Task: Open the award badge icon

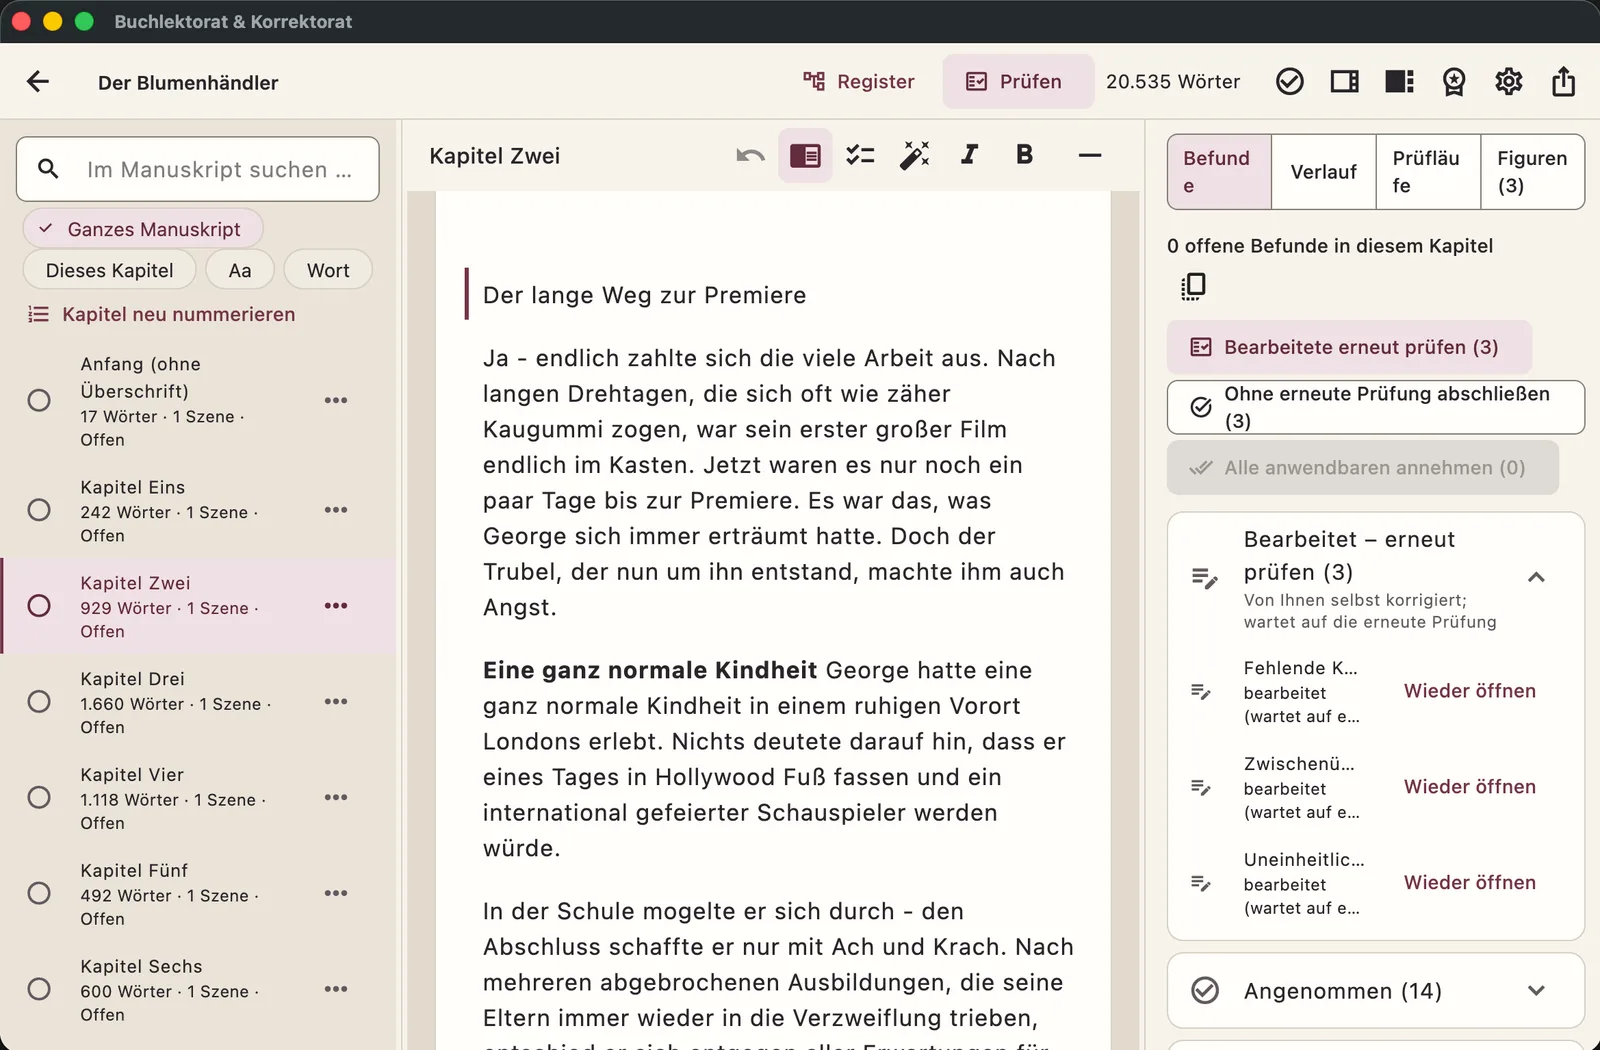Action: [x=1454, y=82]
